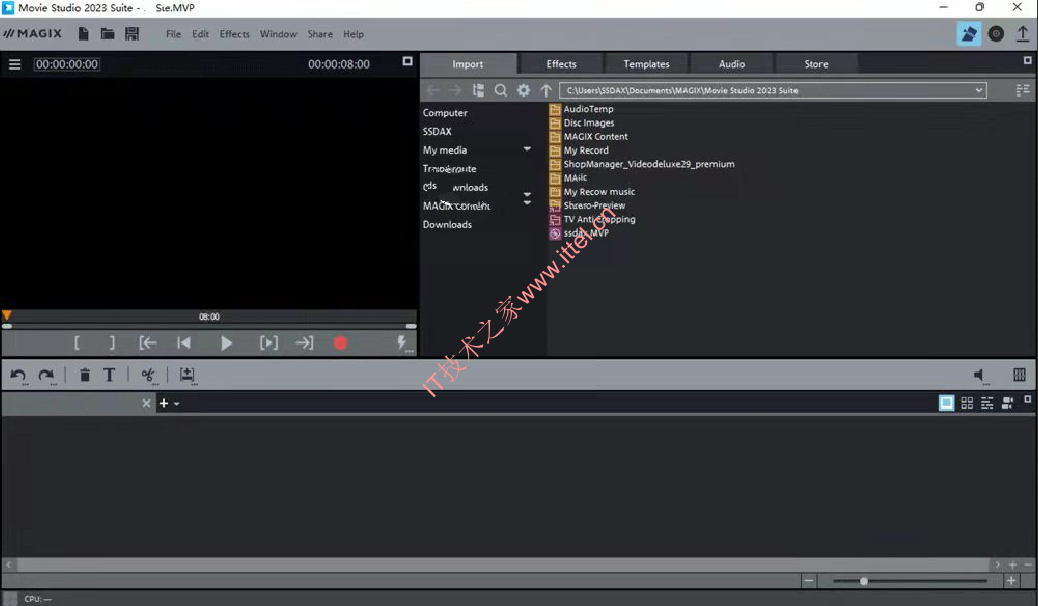Open the Edit menu
This screenshot has width=1038, height=606.
(x=201, y=34)
